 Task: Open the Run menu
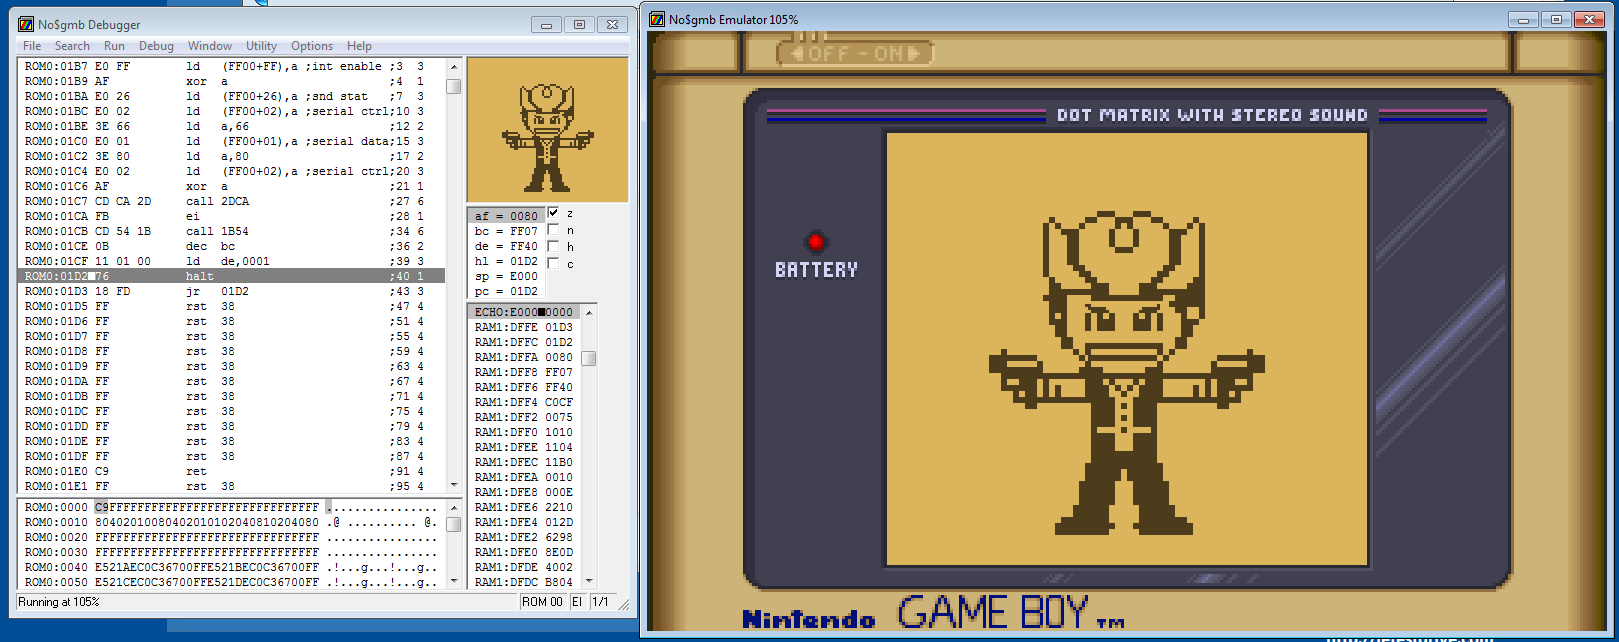114,46
